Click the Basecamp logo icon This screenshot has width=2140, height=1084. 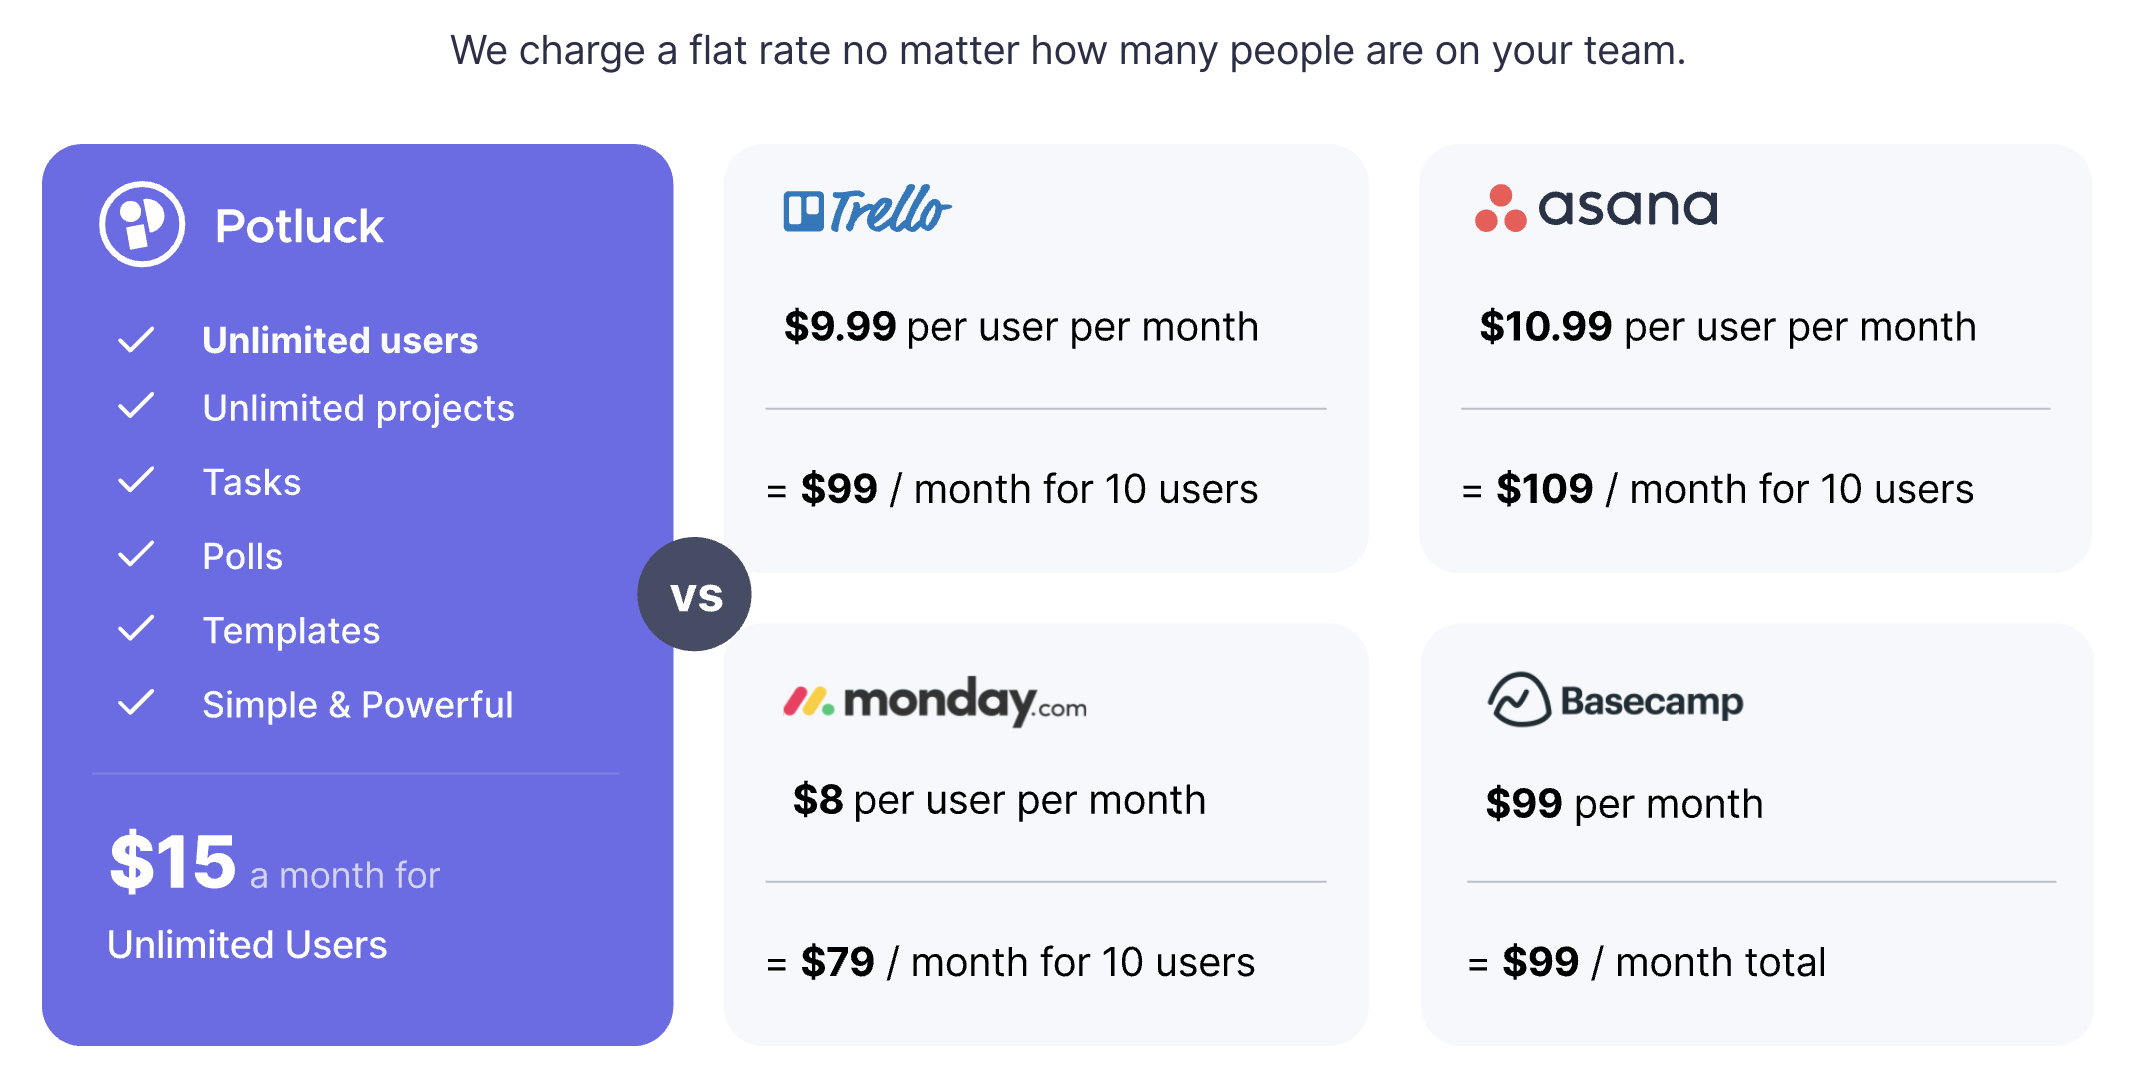pyautogui.click(x=1519, y=699)
